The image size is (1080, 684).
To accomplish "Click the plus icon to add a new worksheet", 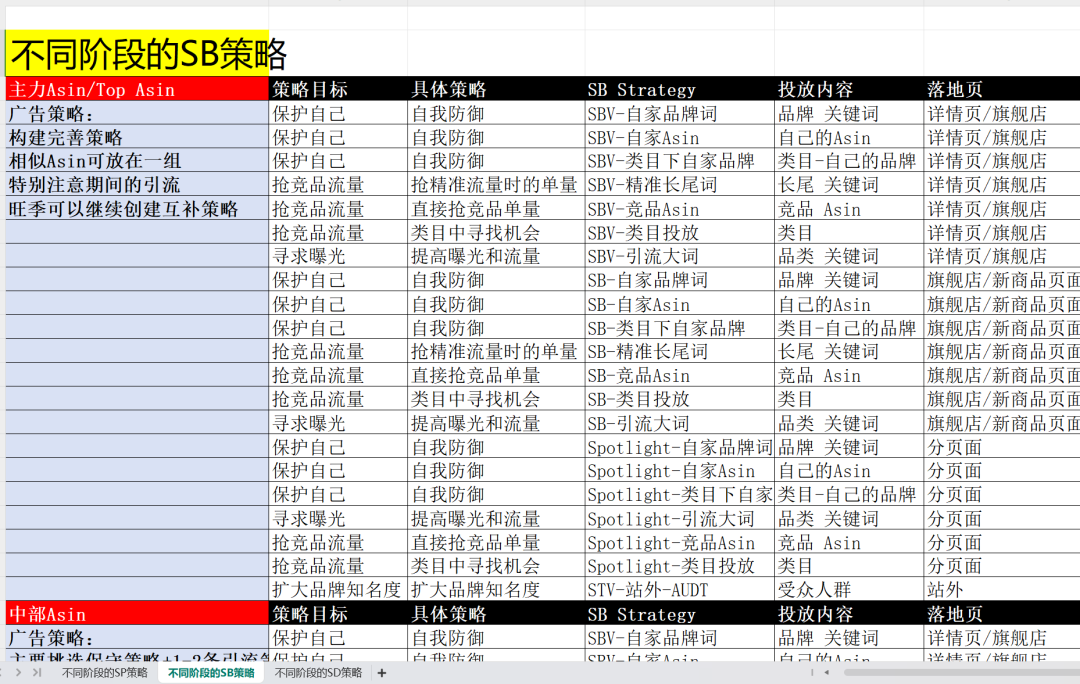I will pos(381,674).
